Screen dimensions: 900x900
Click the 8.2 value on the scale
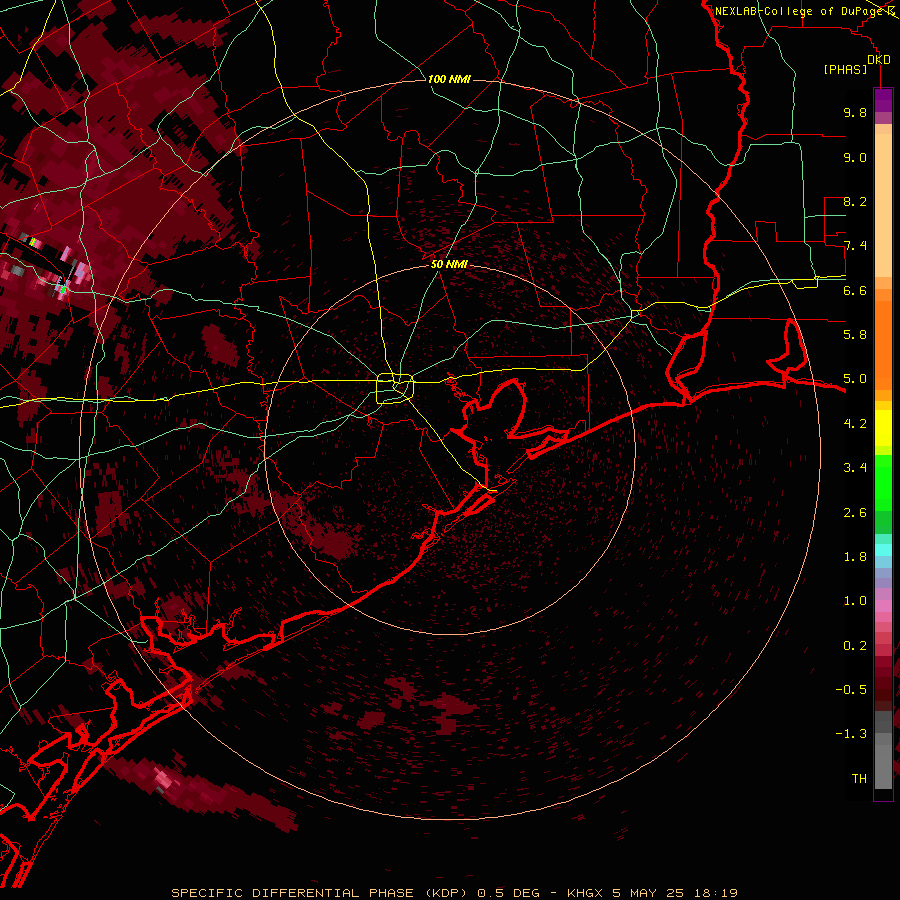(855, 201)
